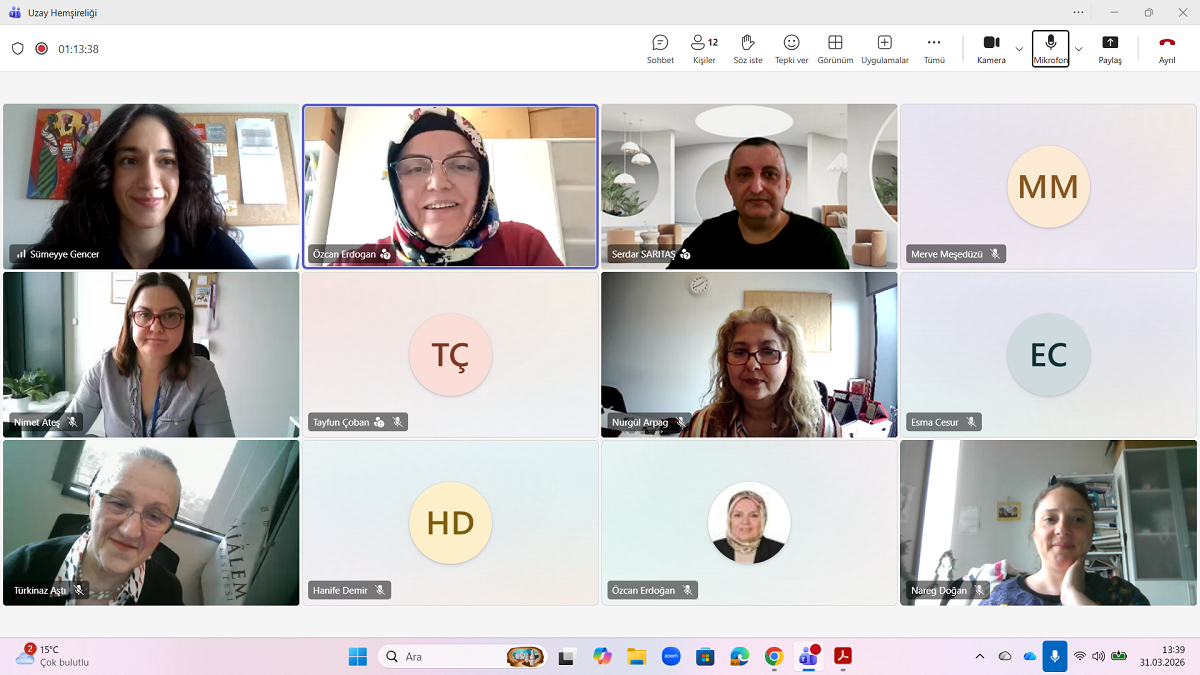Image resolution: width=1200 pixels, height=675 pixels.
Task: Leave the meeting with Ayrıl
Action: point(1167,48)
